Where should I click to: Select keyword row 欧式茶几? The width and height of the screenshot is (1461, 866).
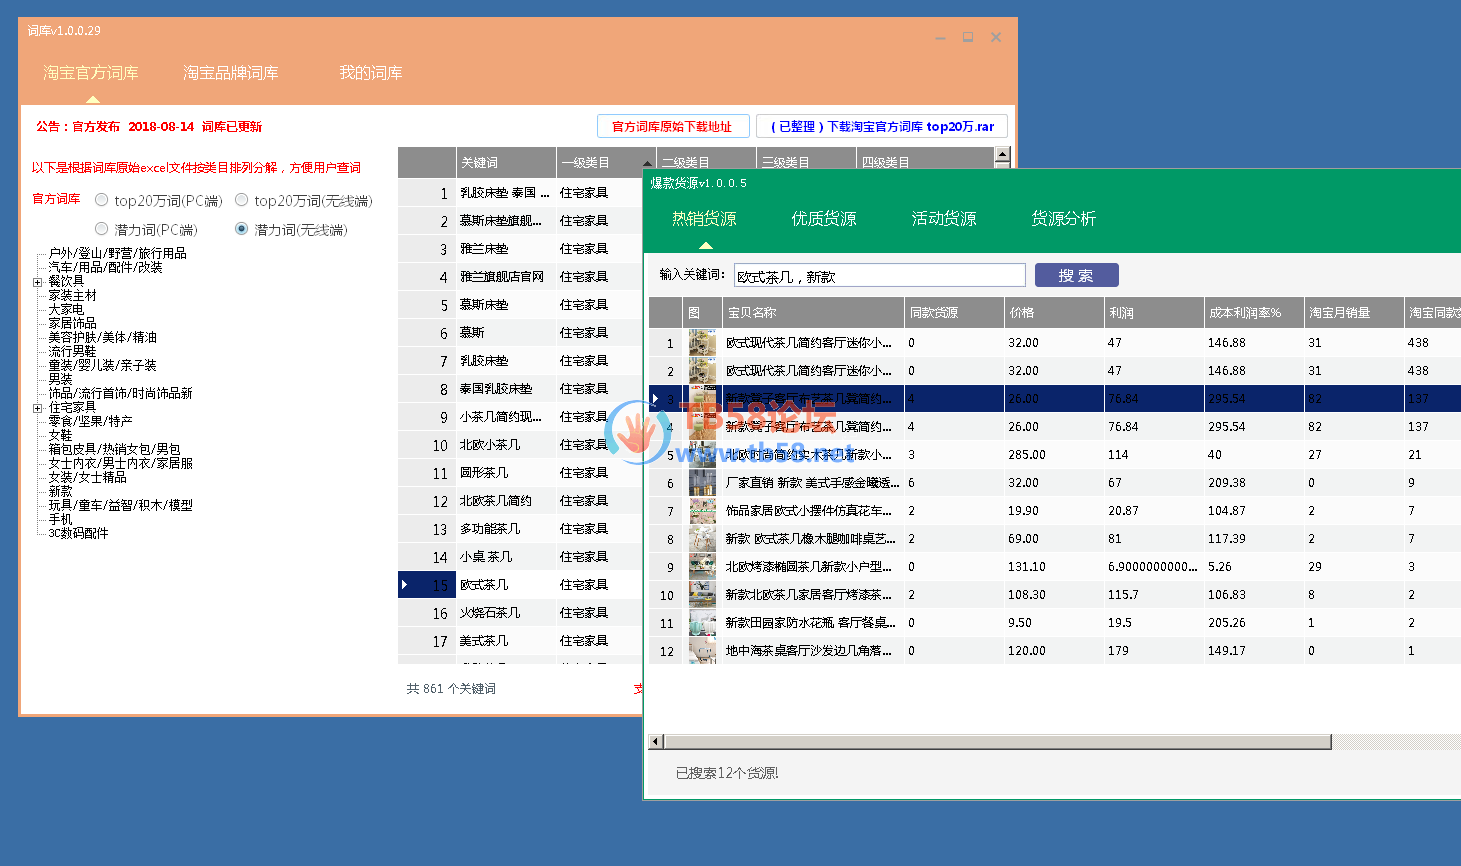(x=520, y=585)
